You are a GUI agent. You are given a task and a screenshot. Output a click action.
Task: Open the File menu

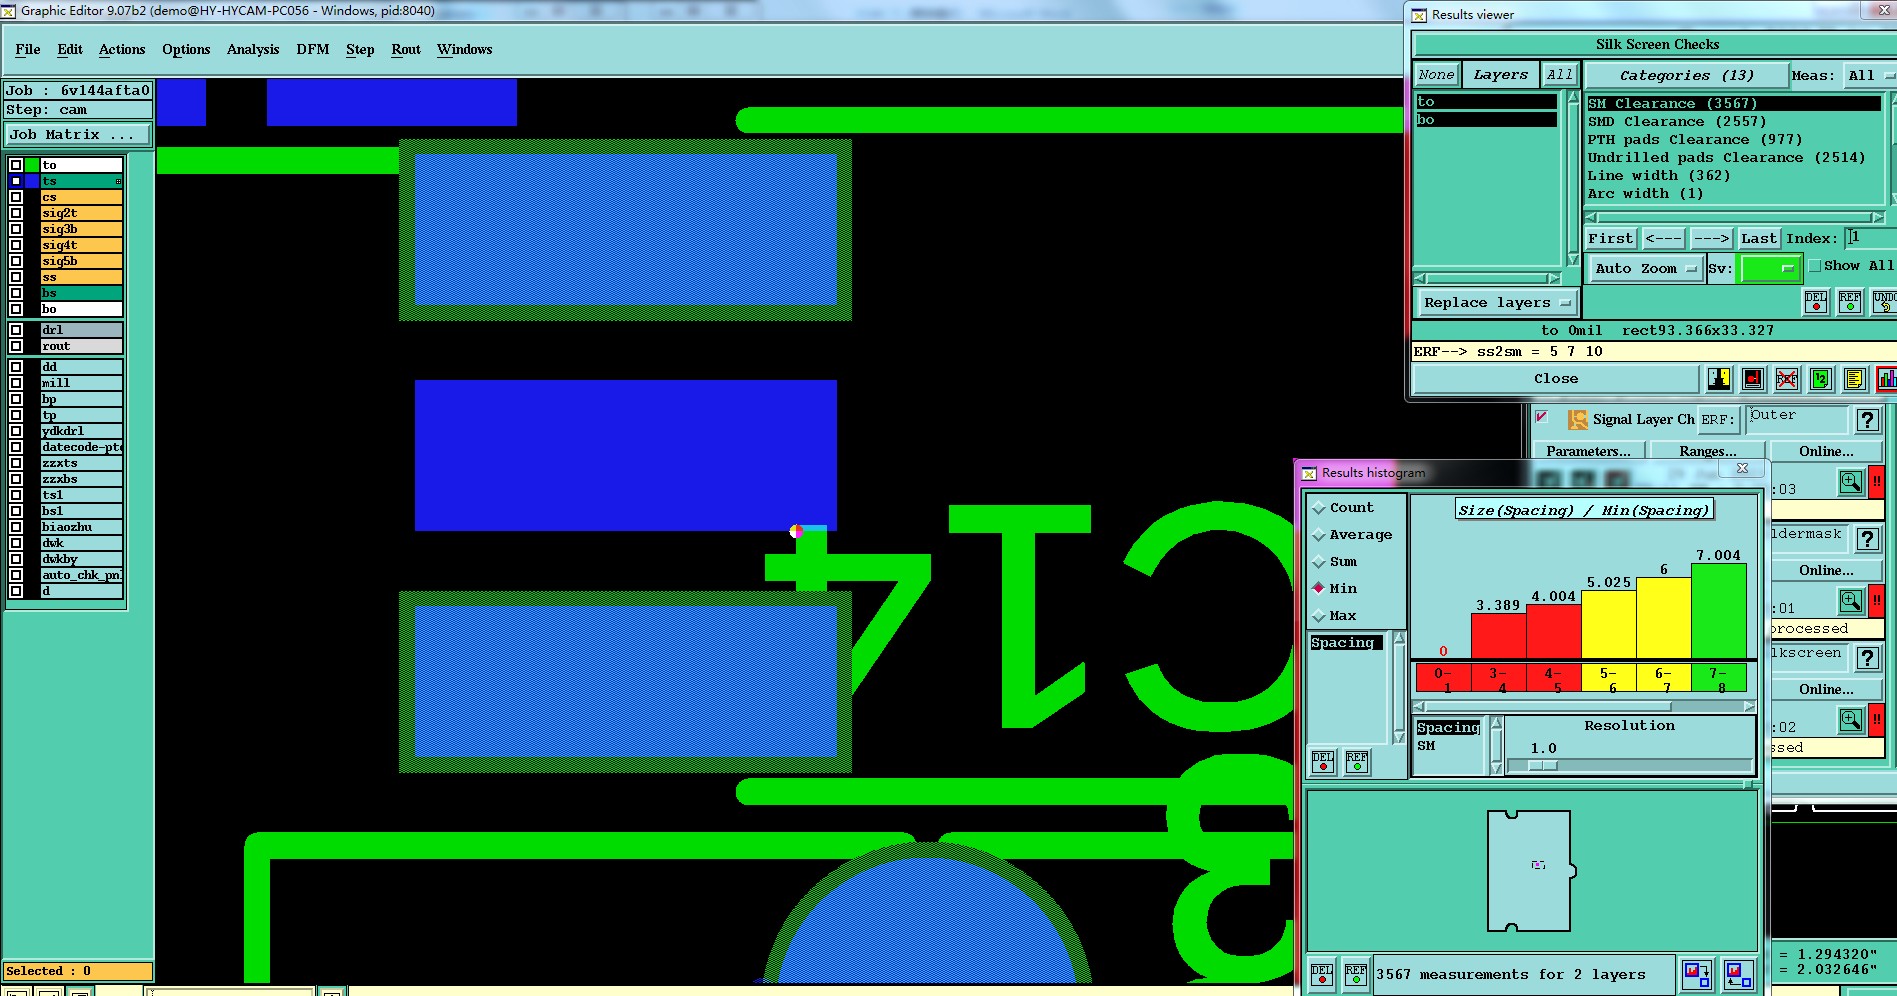[28, 49]
